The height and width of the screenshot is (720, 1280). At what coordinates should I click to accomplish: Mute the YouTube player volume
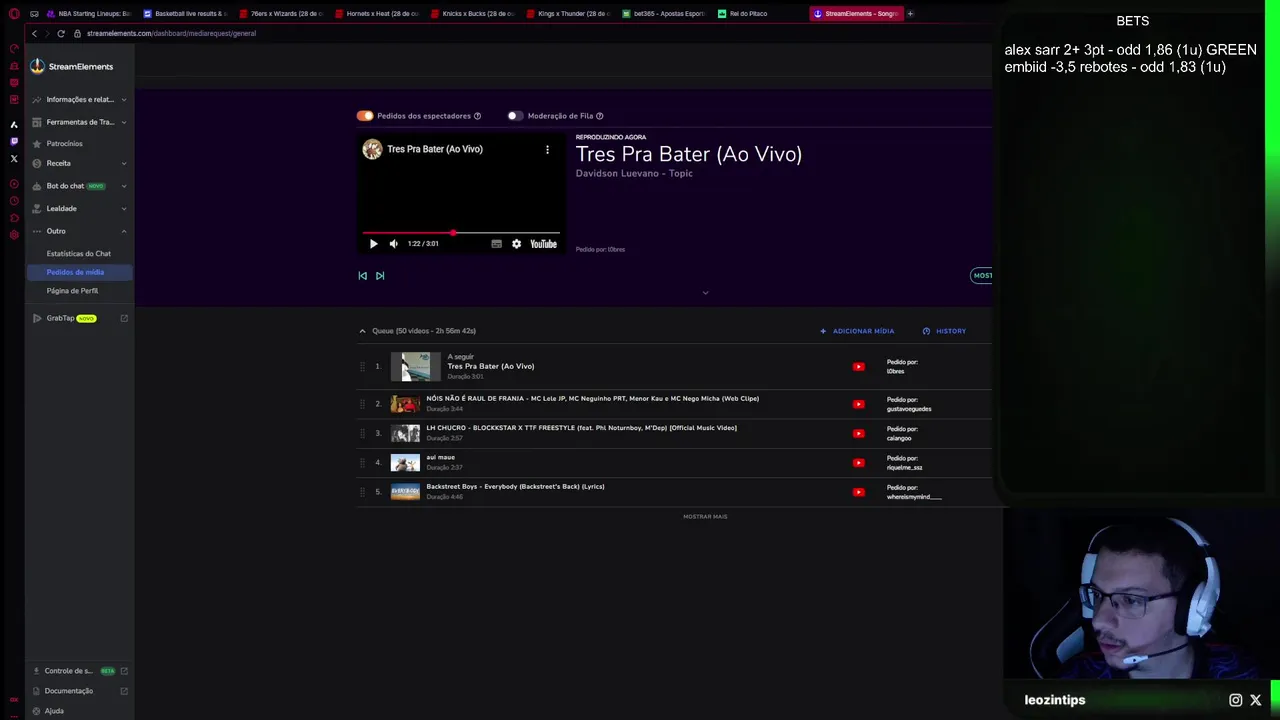[x=393, y=244]
